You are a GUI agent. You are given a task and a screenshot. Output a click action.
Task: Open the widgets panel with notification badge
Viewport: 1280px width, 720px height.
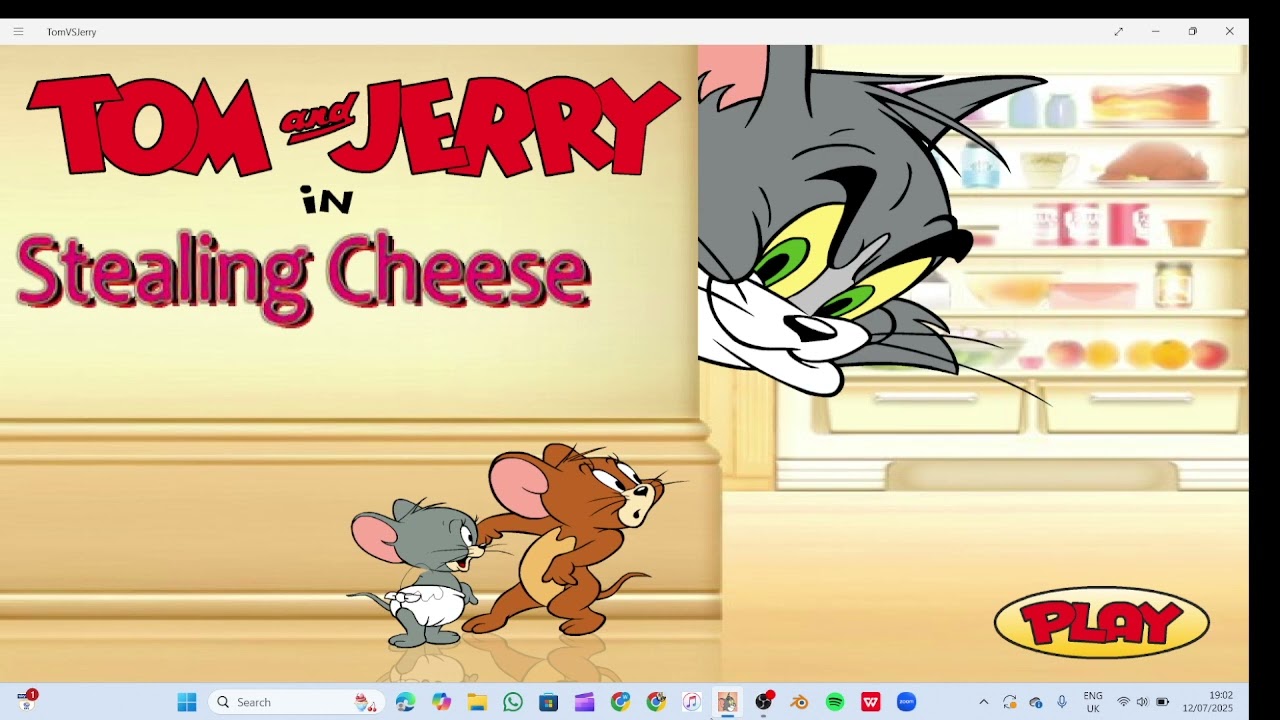(27, 701)
